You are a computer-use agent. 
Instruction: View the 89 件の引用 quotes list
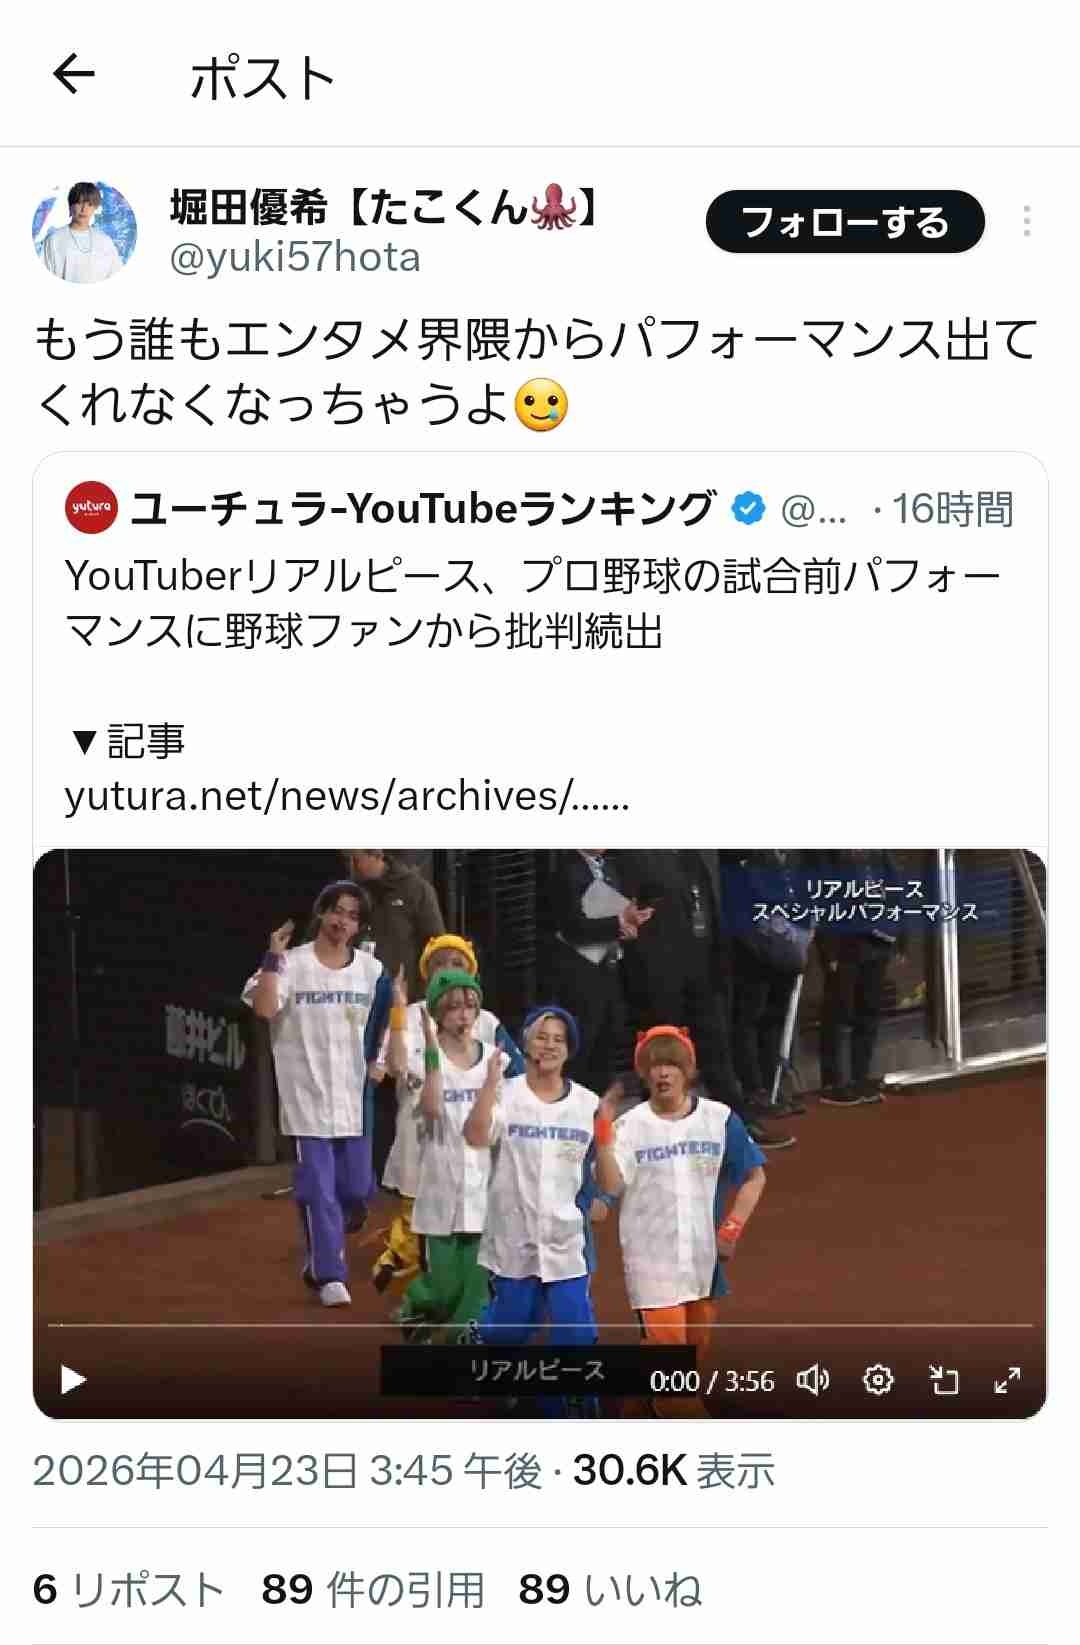[373, 1589]
